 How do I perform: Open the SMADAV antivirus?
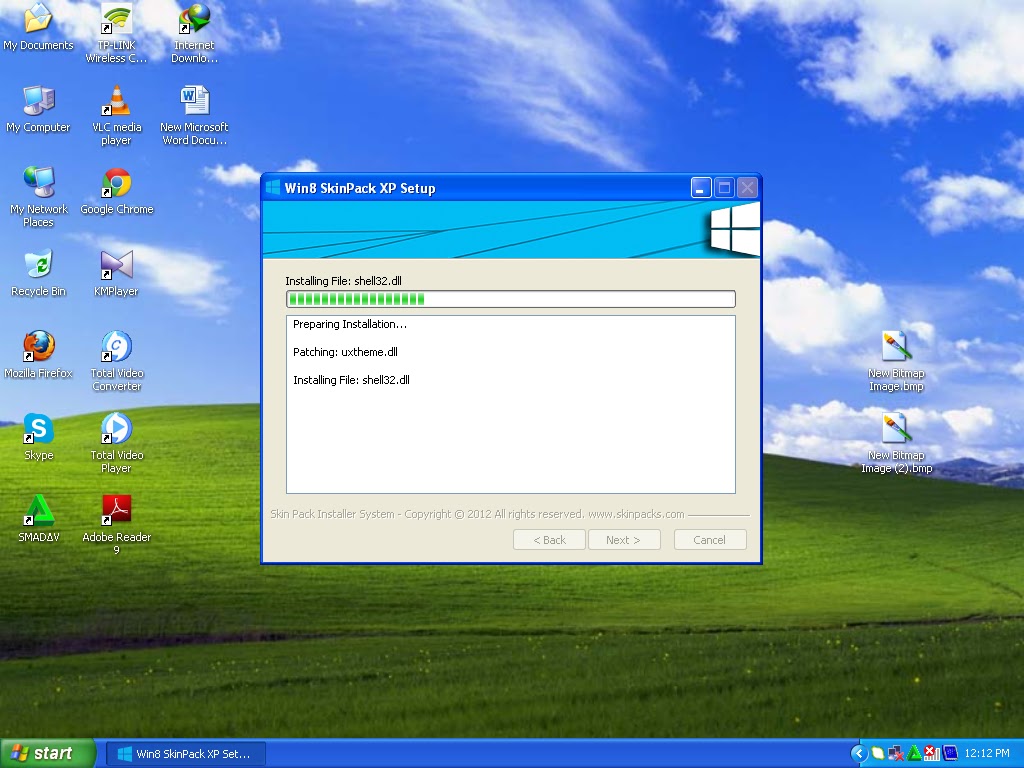coord(39,510)
